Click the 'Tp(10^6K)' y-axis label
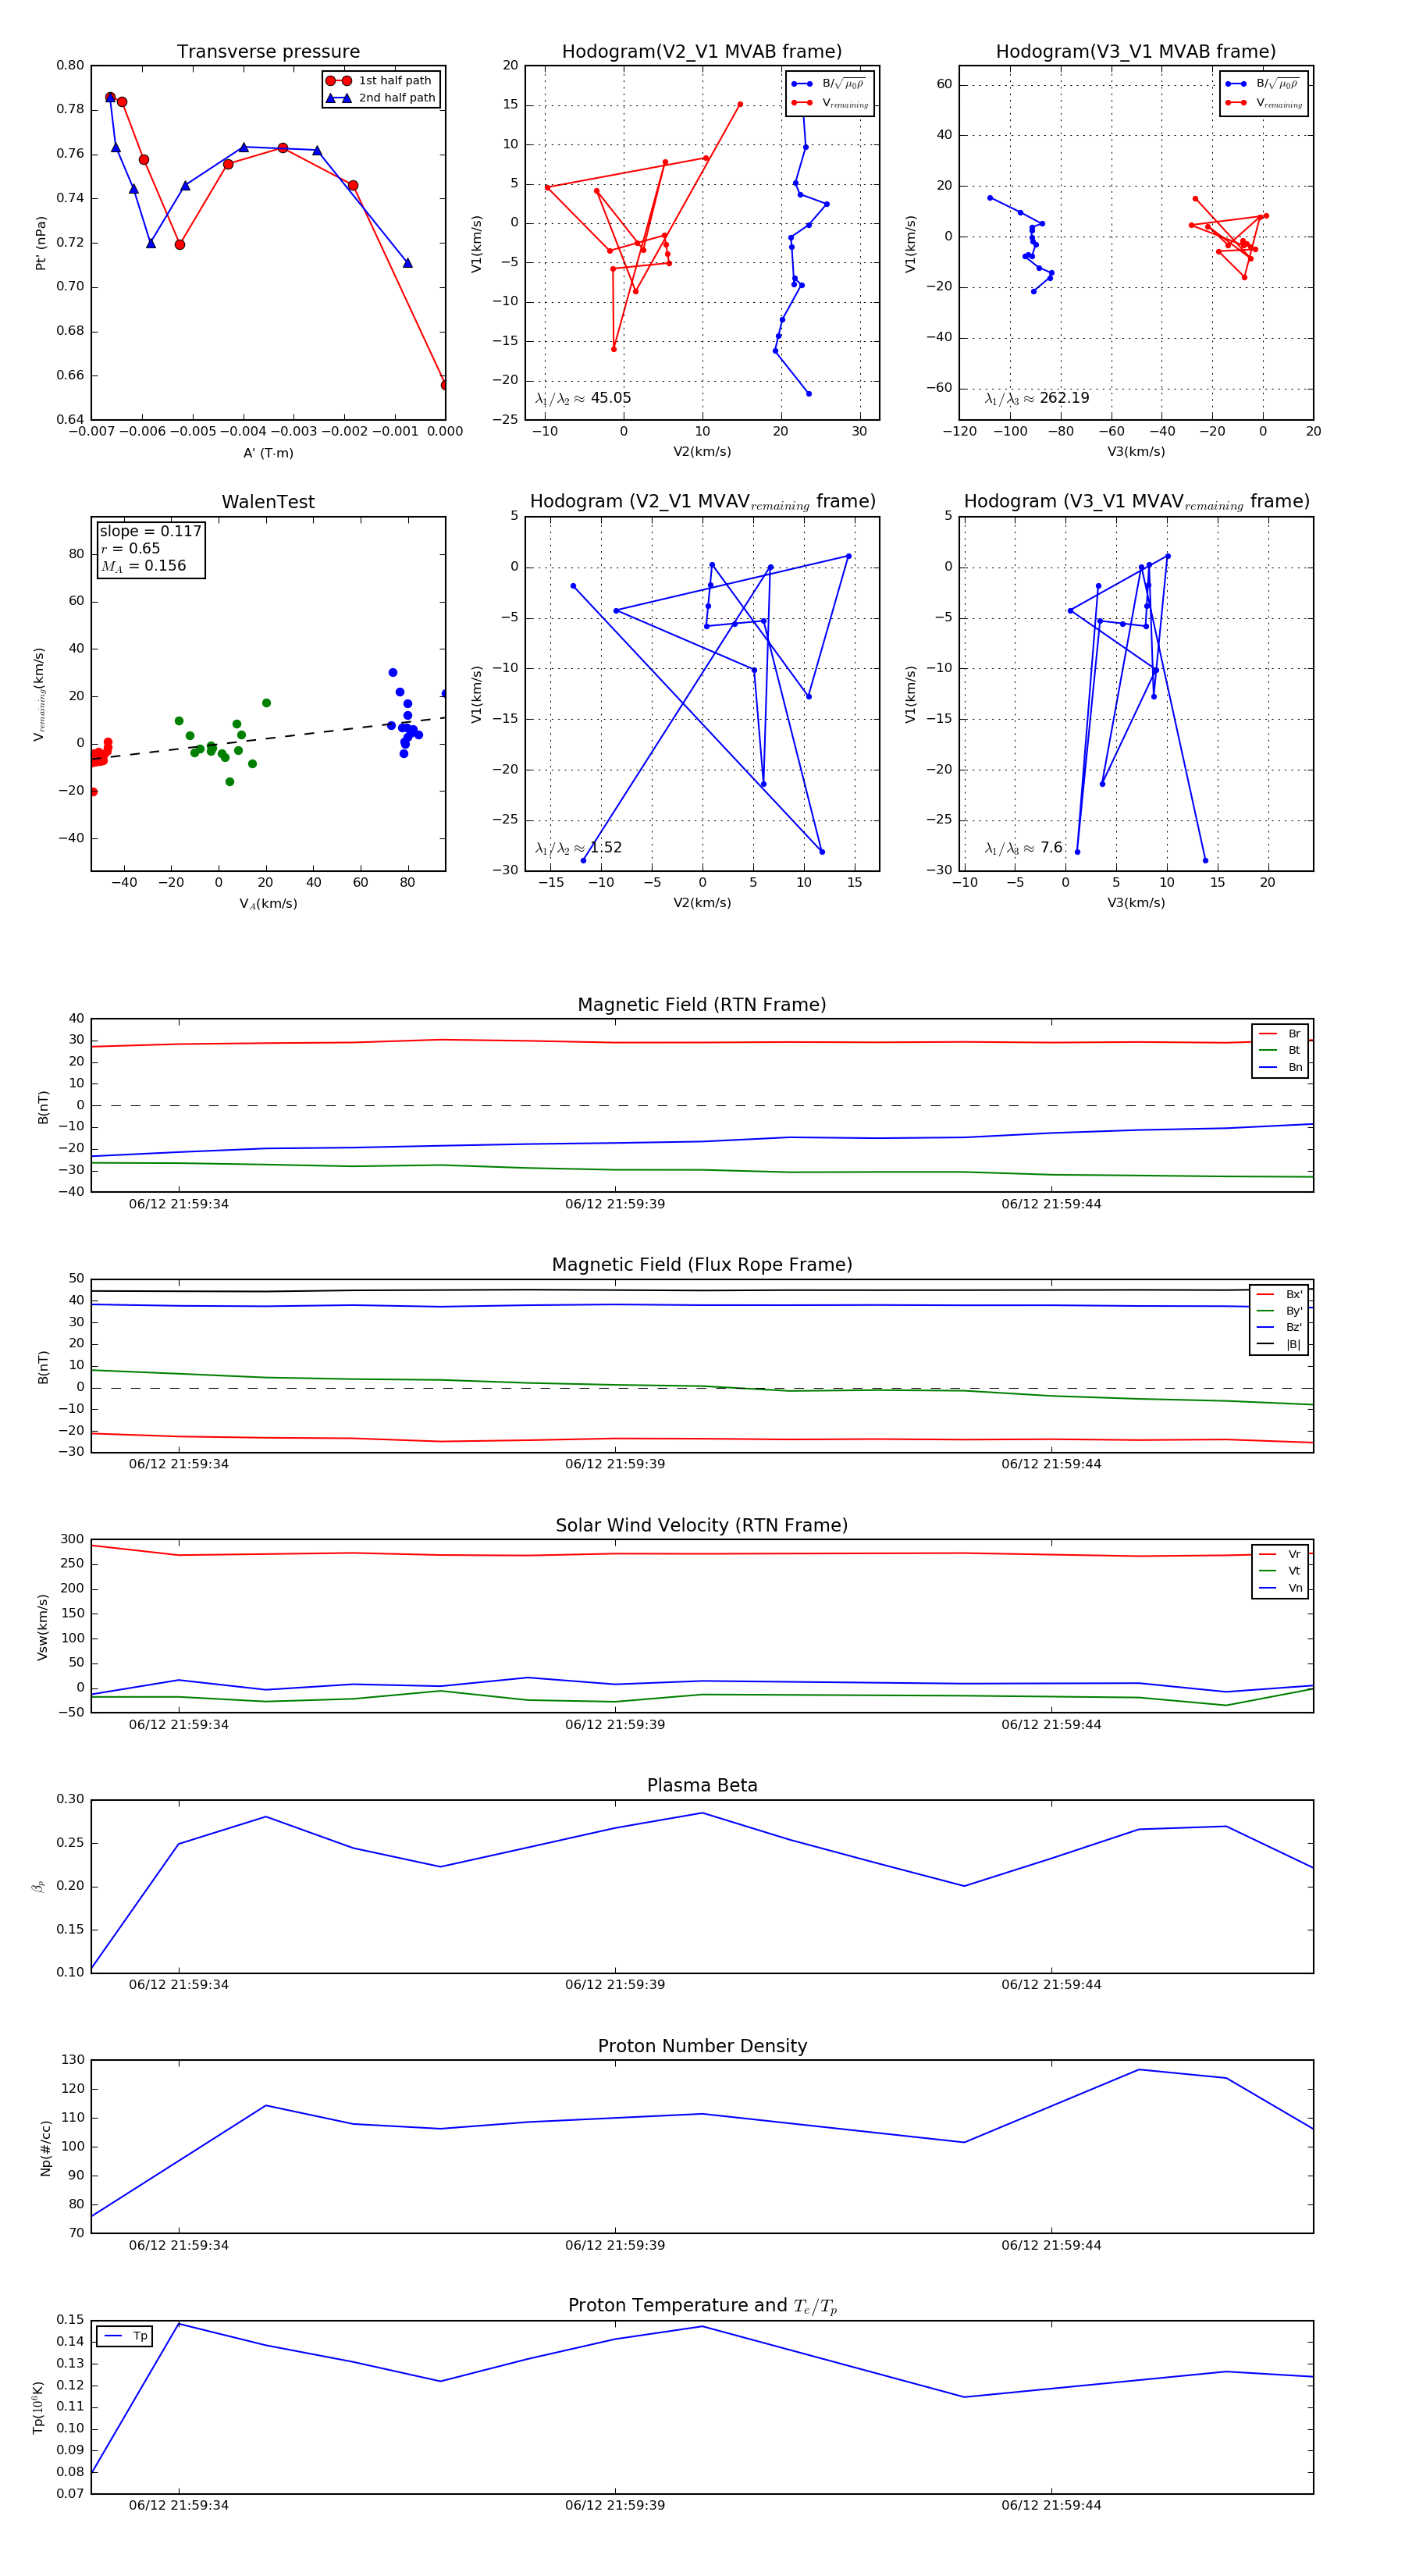The image size is (1405, 2576). click(39, 2407)
